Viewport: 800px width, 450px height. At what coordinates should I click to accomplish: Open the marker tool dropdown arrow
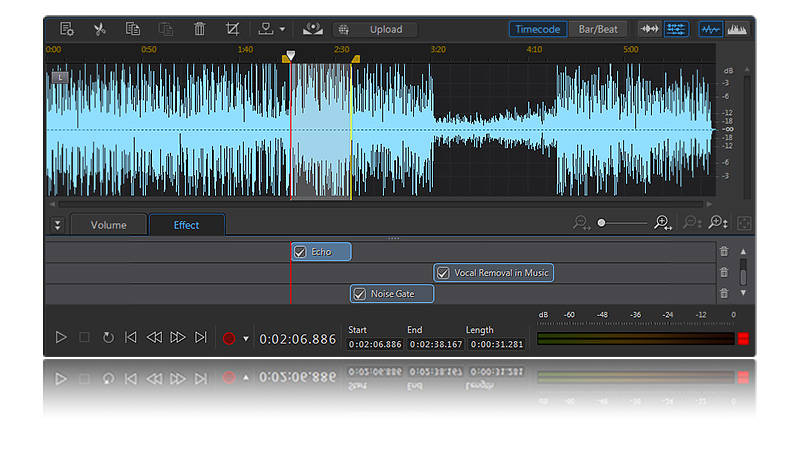(283, 29)
